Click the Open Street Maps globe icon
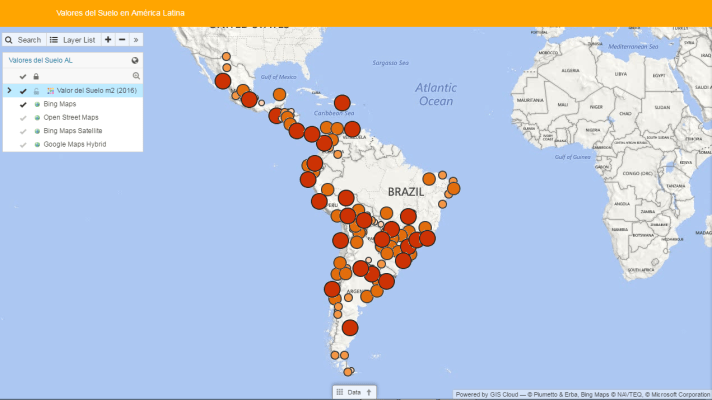The width and height of the screenshot is (712, 400). pyautogui.click(x=37, y=118)
